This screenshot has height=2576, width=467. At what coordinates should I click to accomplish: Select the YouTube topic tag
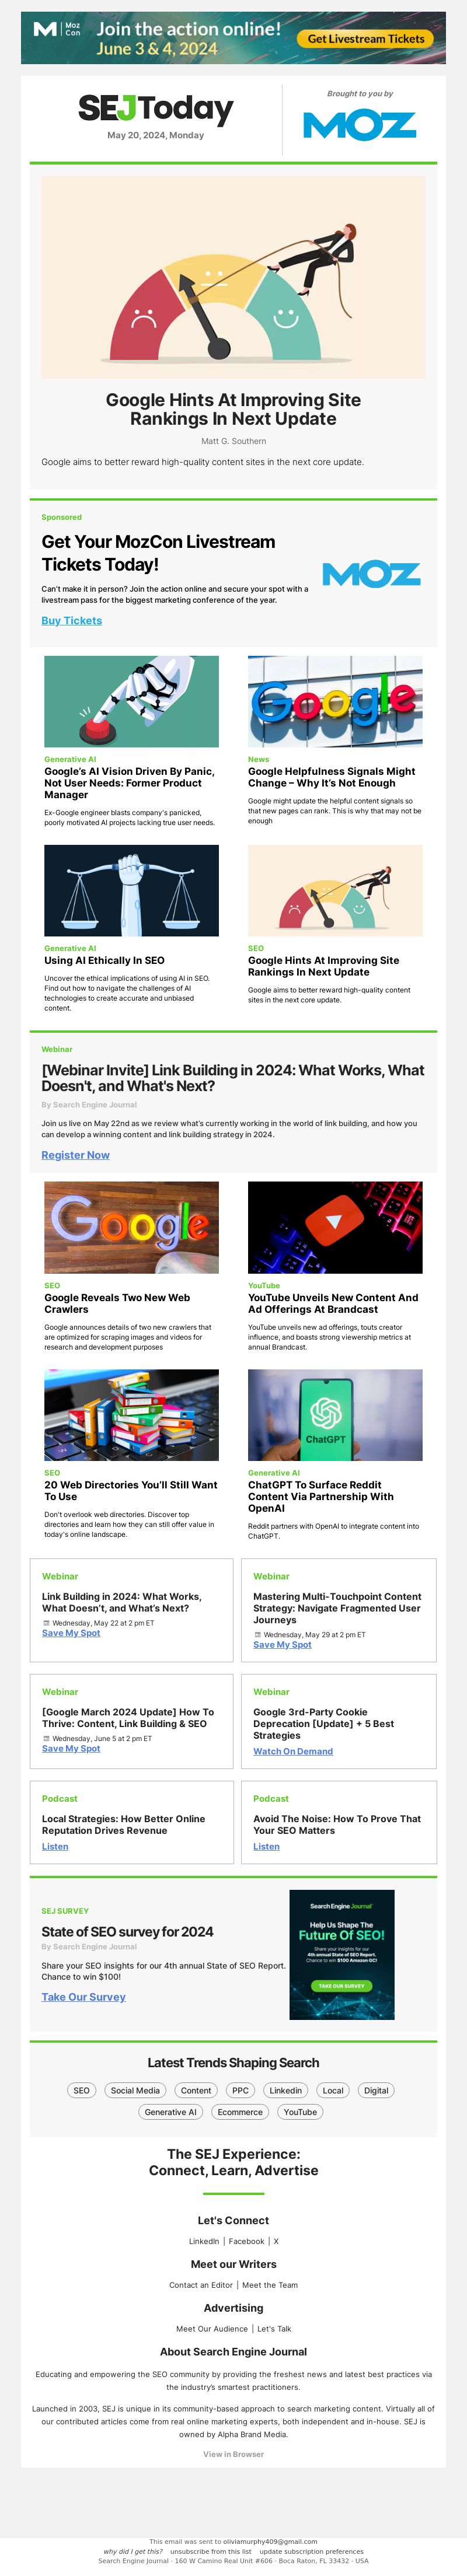click(x=300, y=2112)
